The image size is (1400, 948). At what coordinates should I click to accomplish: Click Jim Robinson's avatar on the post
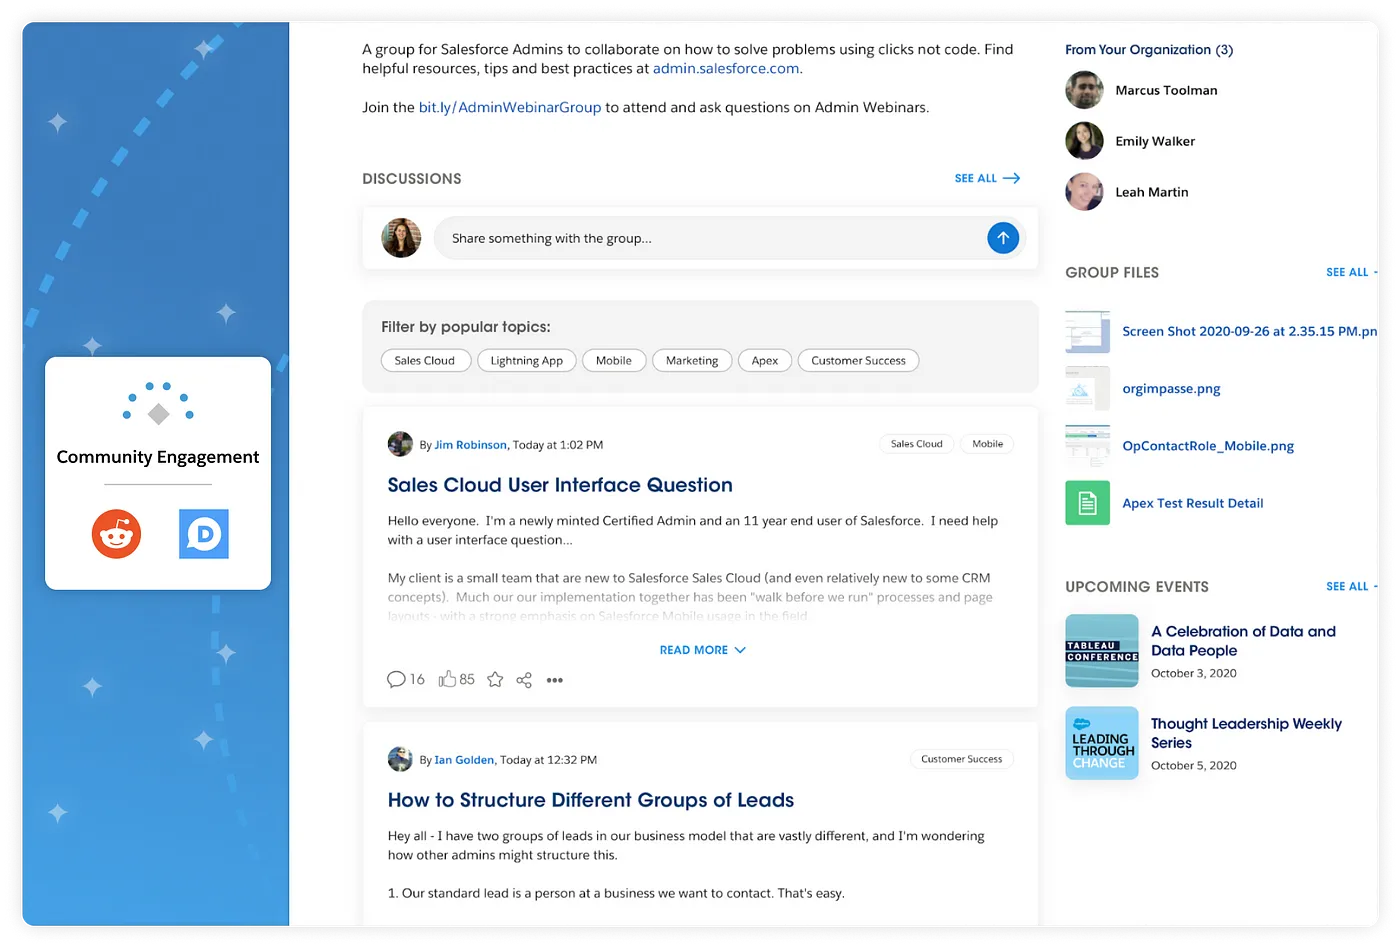[400, 444]
